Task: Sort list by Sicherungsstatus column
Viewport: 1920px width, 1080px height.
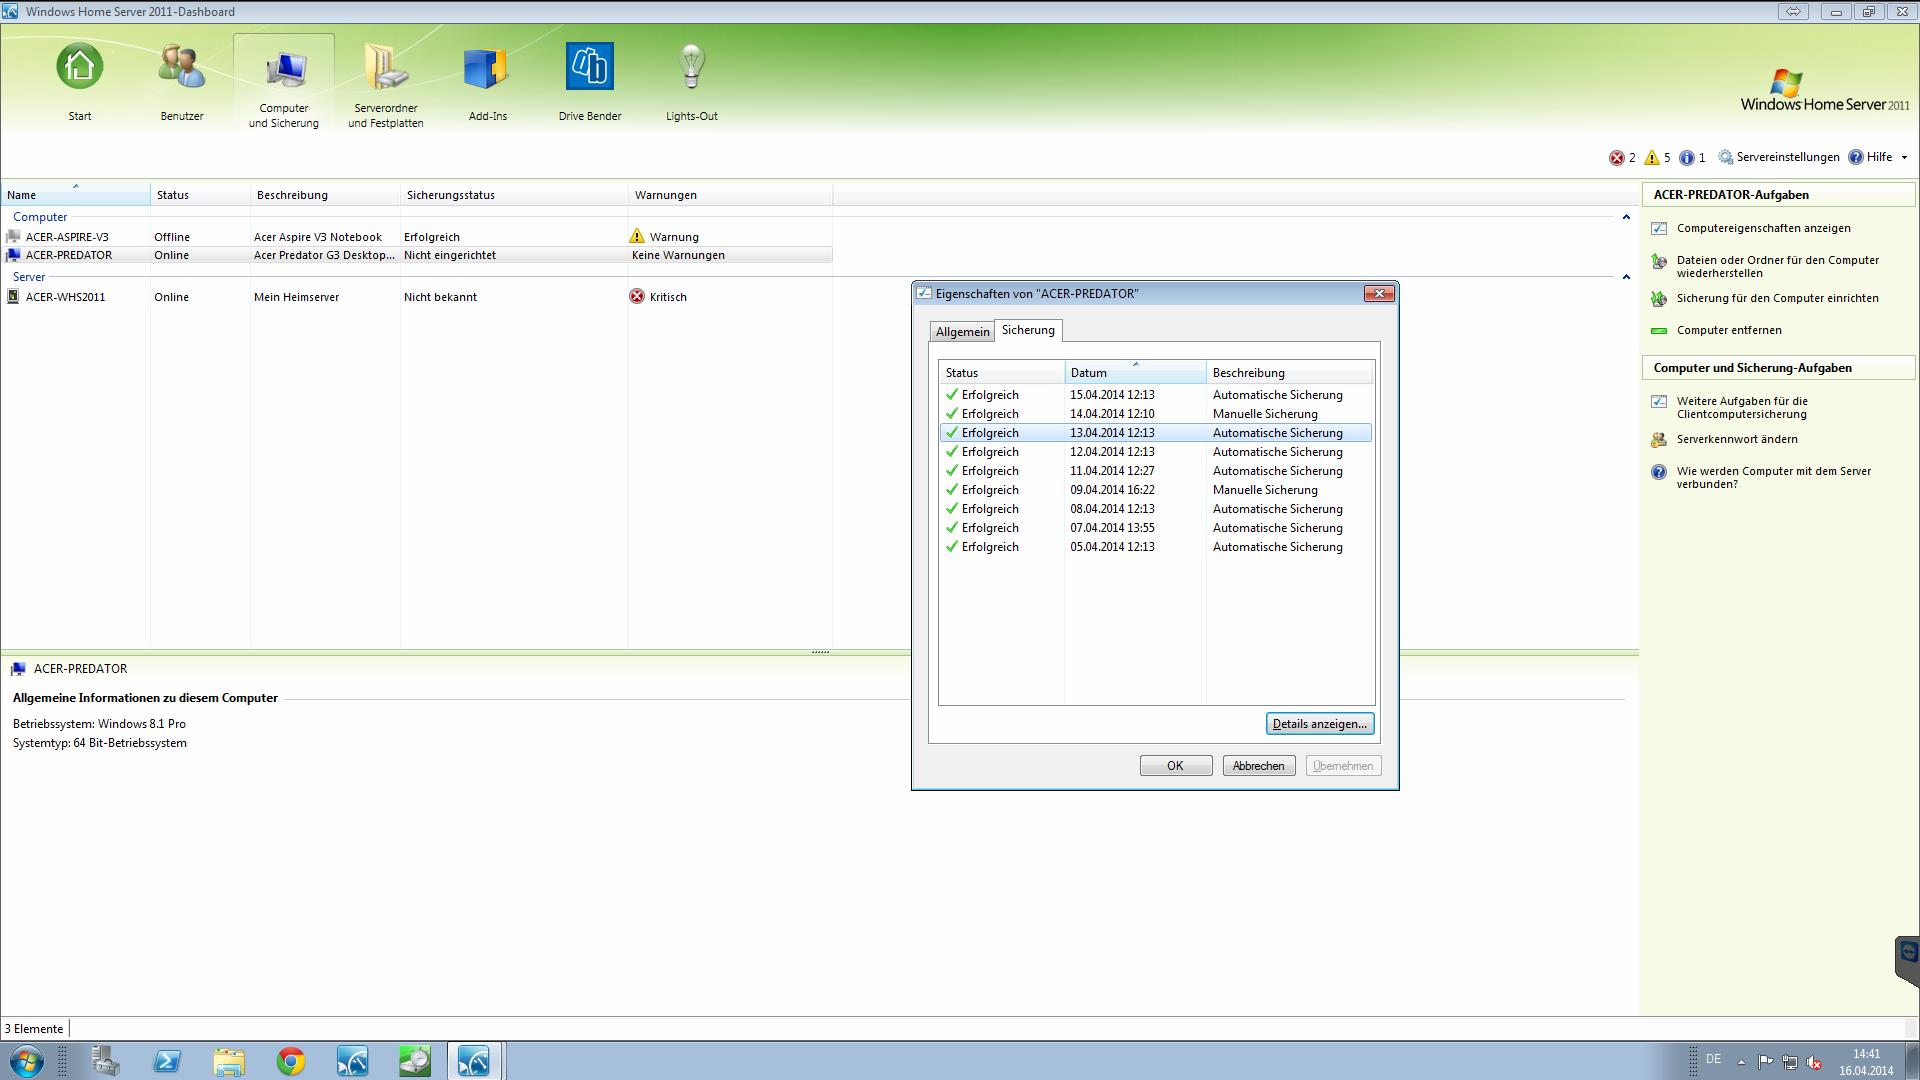Action: 514,195
